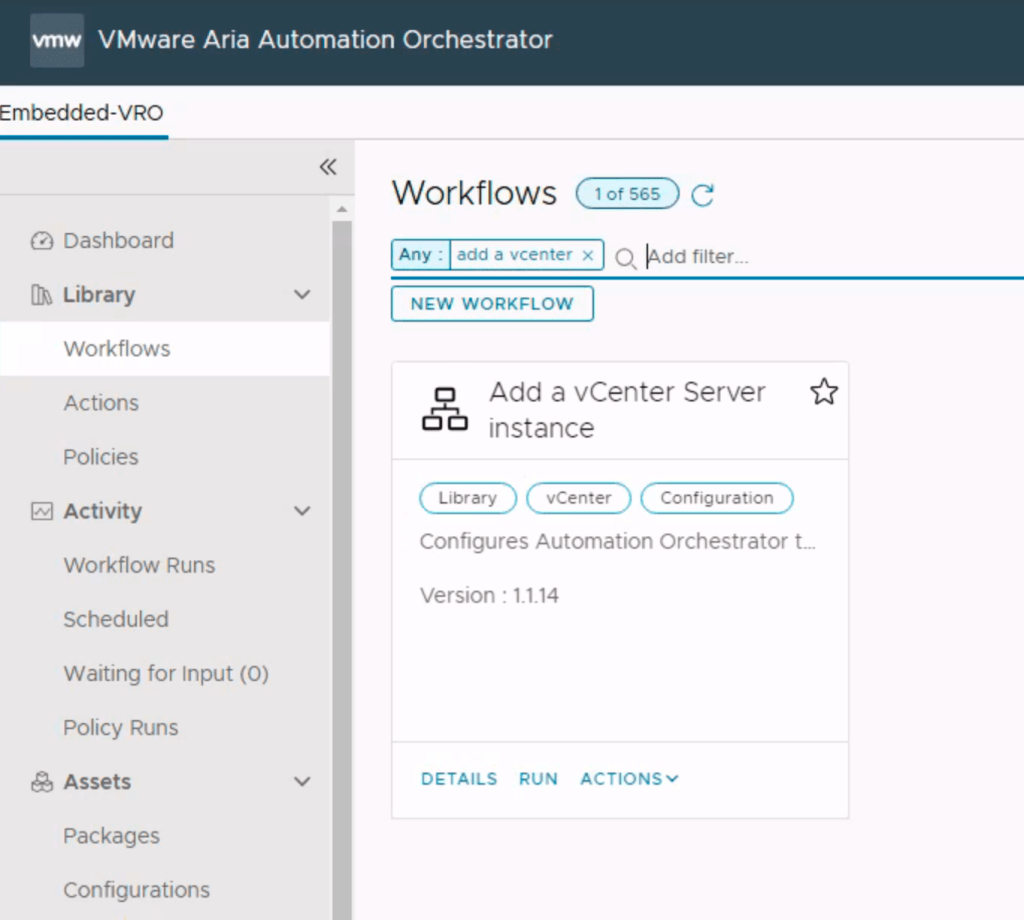1024x920 pixels.
Task: Run the Add a vCenter Server workflow
Action: pyautogui.click(x=538, y=779)
